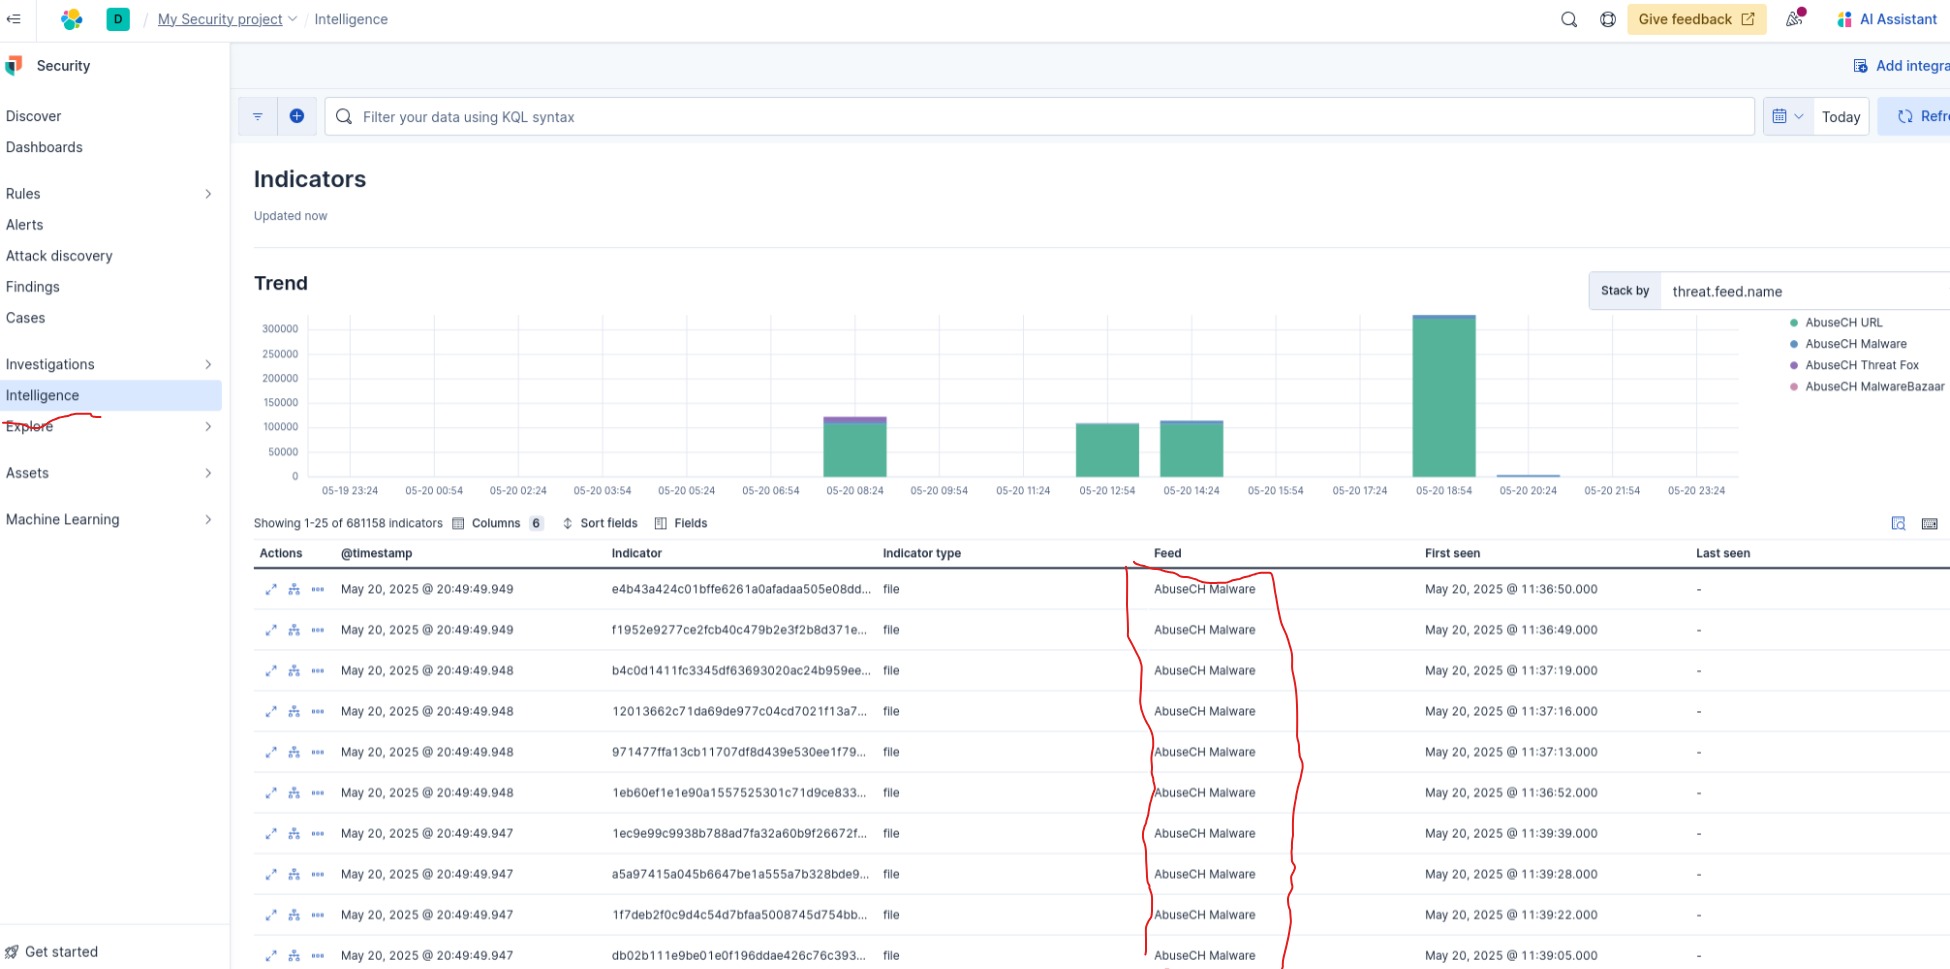Collapse the side navigation toggle icon

click(x=14, y=19)
